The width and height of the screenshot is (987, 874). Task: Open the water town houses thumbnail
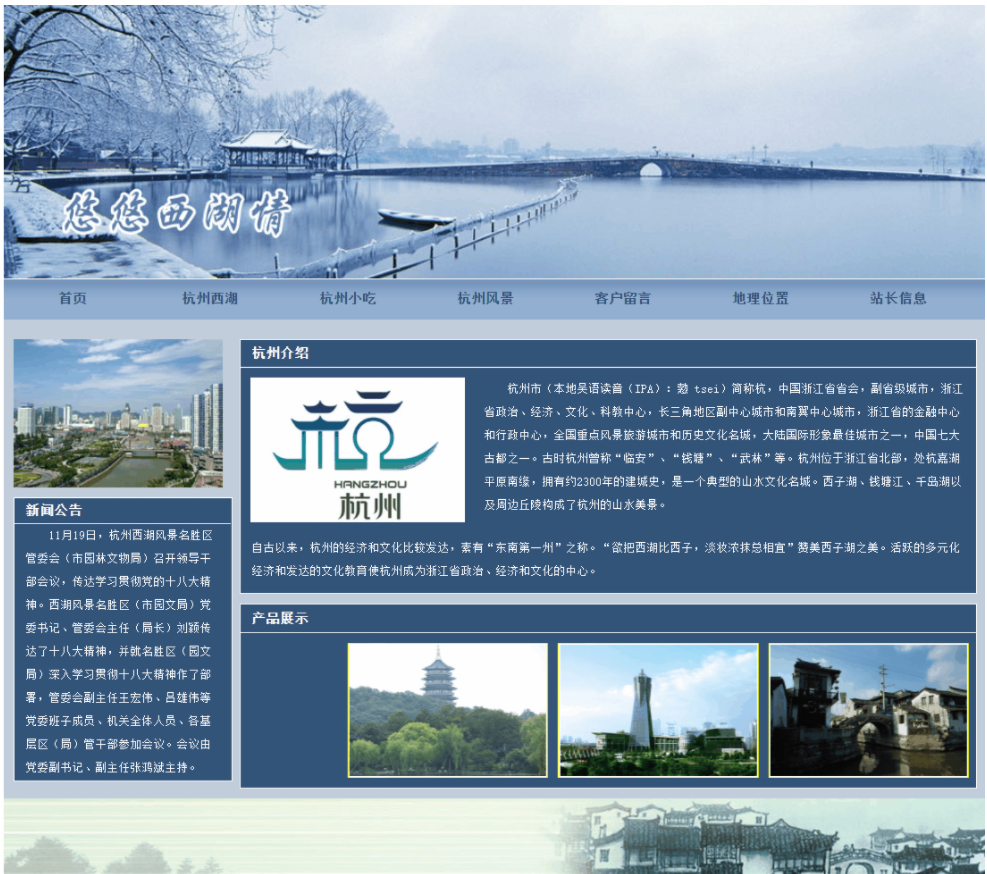point(869,710)
